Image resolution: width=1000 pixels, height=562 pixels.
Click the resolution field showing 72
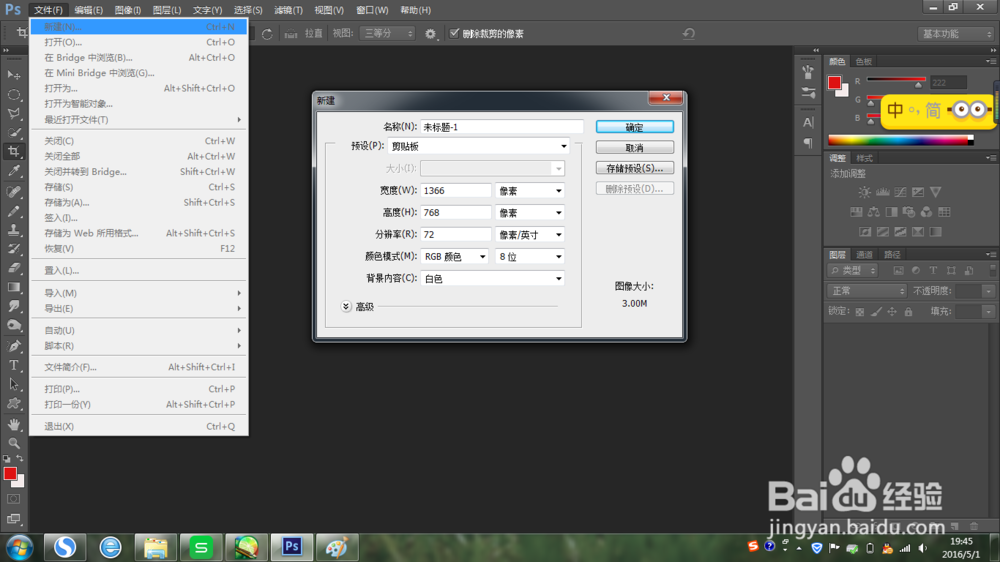[456, 235]
